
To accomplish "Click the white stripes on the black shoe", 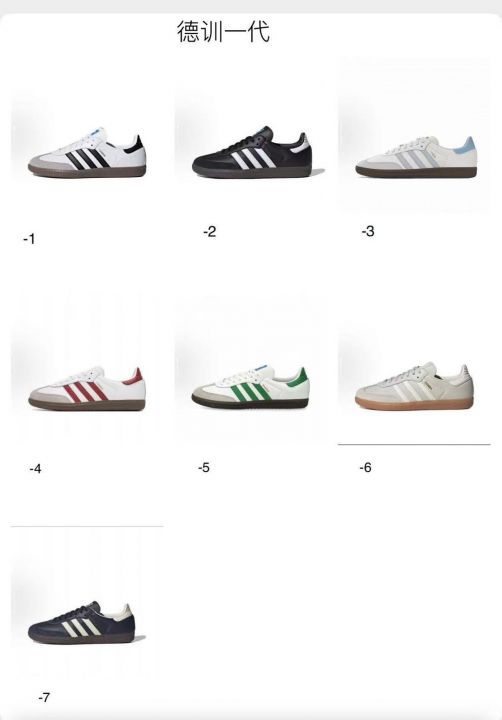I will [x=254, y=158].
